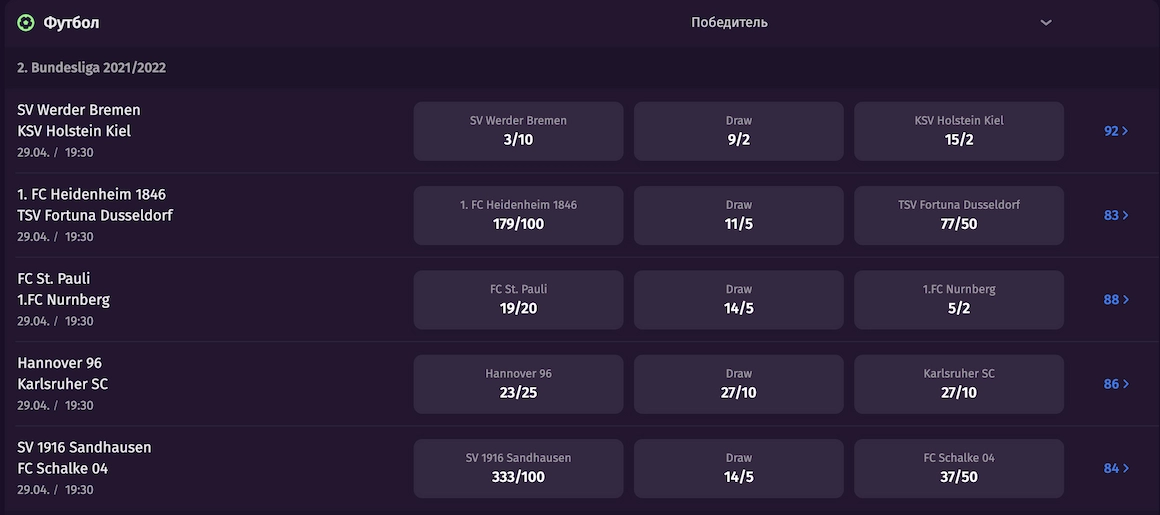Open 83 more markets for Heidenheim match
This screenshot has height=515, width=1160.
click(x=1116, y=215)
